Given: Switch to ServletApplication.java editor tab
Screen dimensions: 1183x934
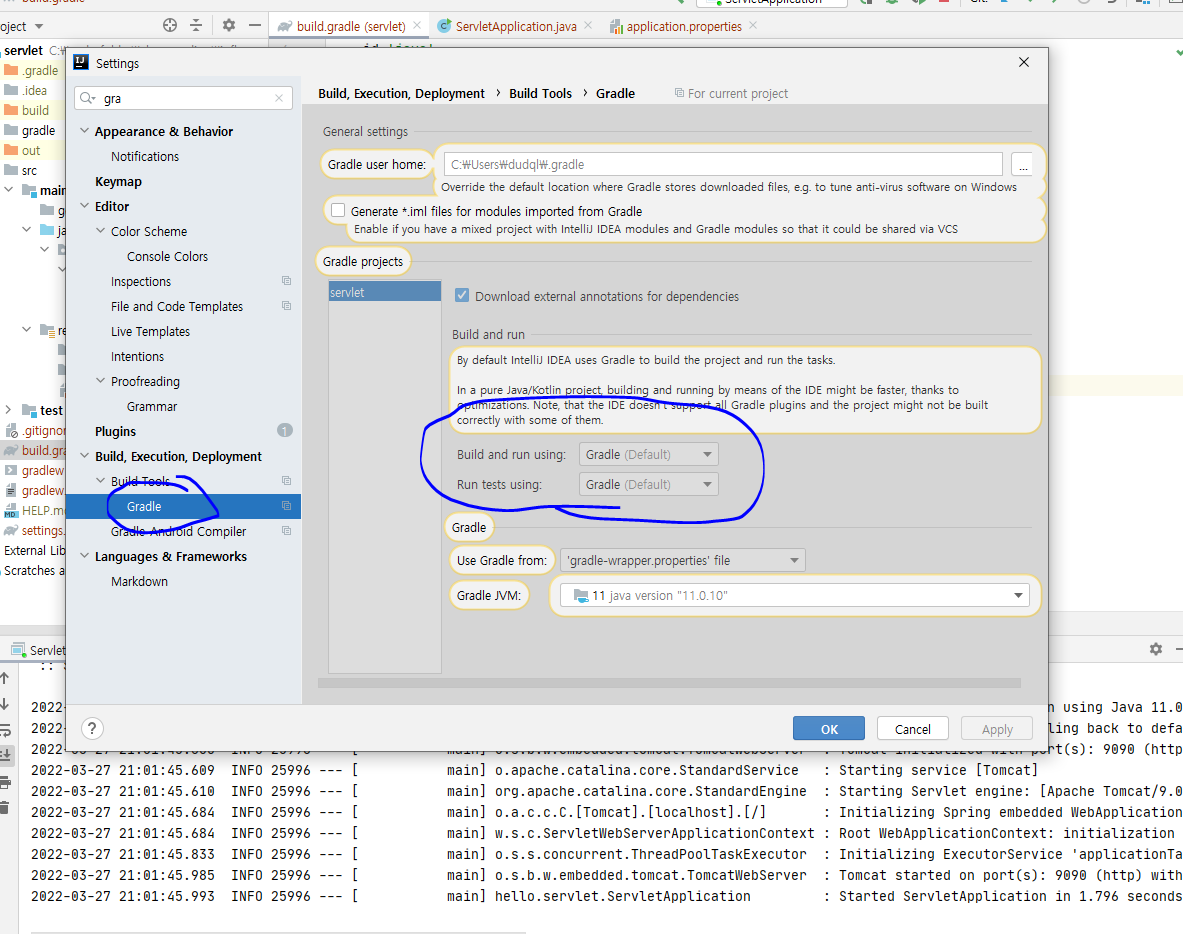Looking at the screenshot, I should [x=515, y=26].
